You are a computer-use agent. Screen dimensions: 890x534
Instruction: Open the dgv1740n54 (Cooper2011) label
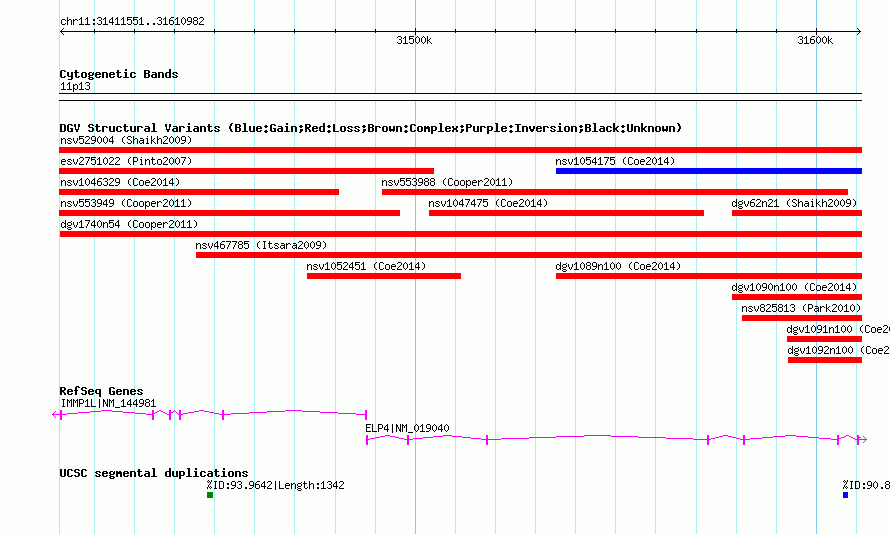(x=129, y=224)
